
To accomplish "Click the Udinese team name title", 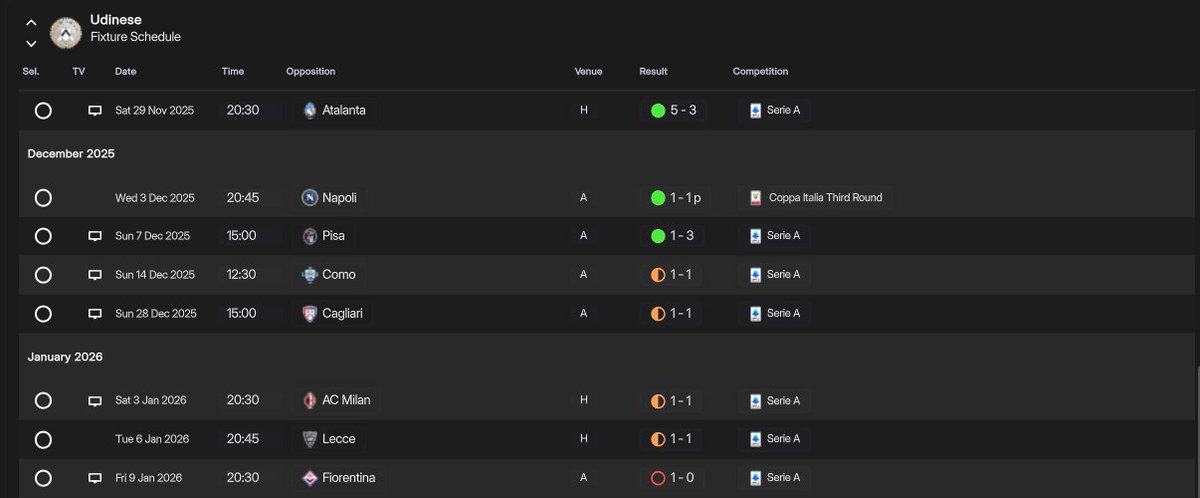I will pyautogui.click(x=116, y=20).
